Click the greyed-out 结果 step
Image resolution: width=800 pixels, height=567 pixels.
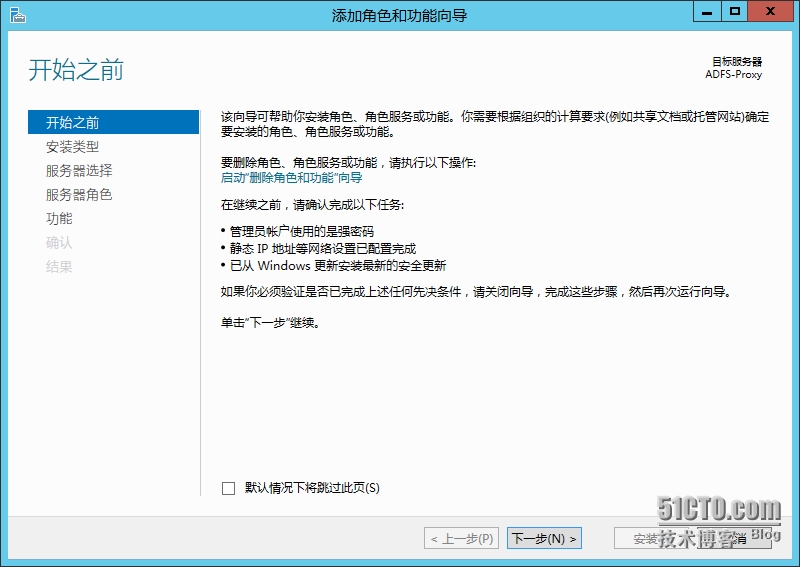(x=59, y=267)
